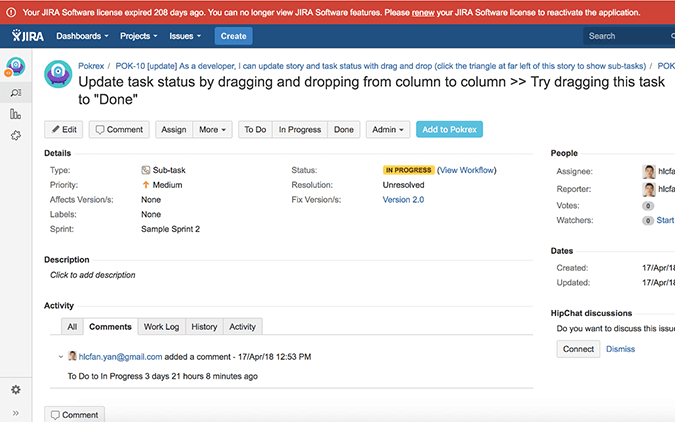The width and height of the screenshot is (675, 422).
Task: Collapse the comment by hlcfan.yan
Action: (61, 357)
